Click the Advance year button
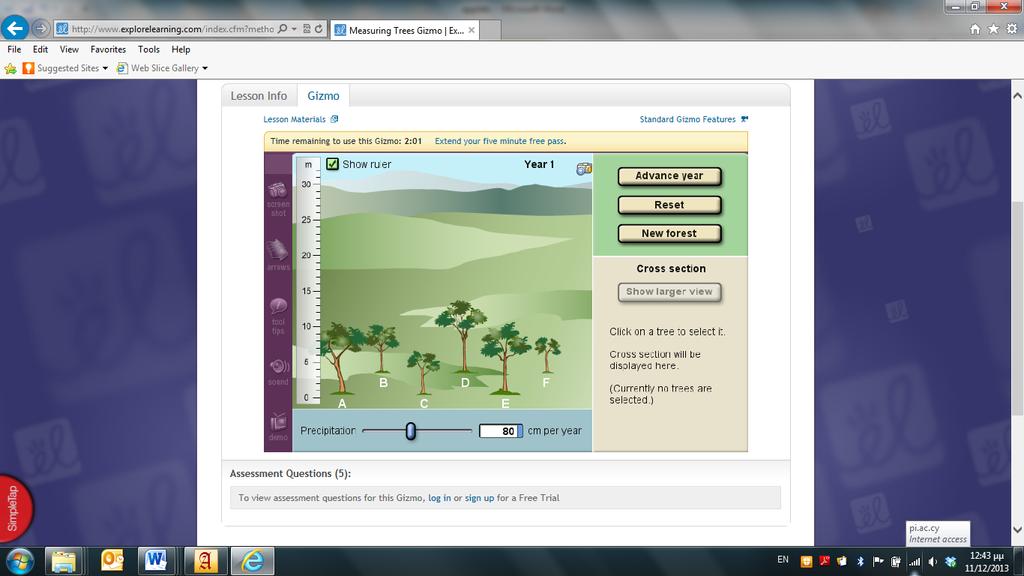The width and height of the screenshot is (1024, 576). click(x=669, y=176)
